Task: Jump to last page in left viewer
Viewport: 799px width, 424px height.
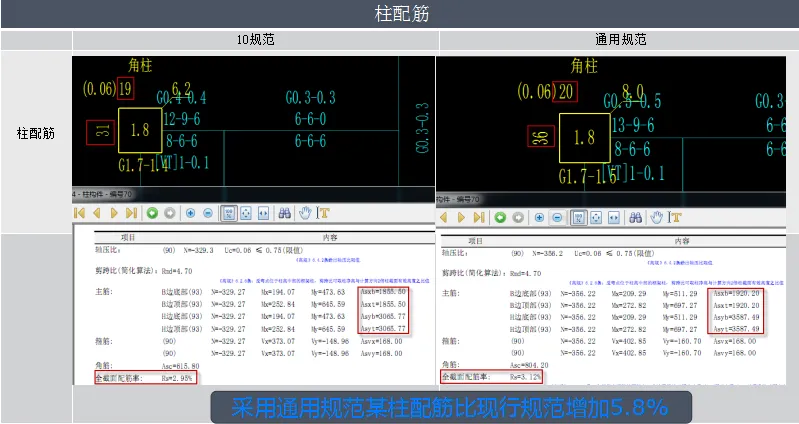Action: (x=131, y=213)
